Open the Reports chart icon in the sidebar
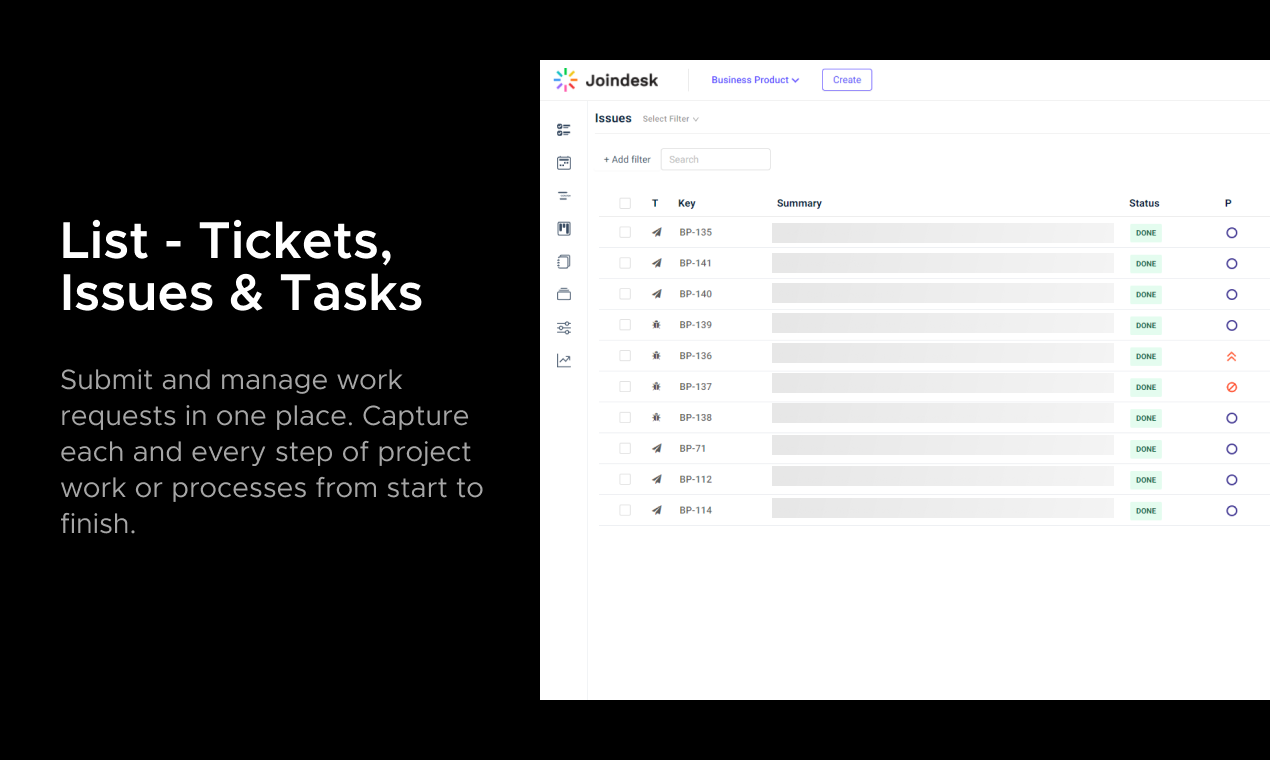Screen dimensions: 1270x760 pos(564,360)
